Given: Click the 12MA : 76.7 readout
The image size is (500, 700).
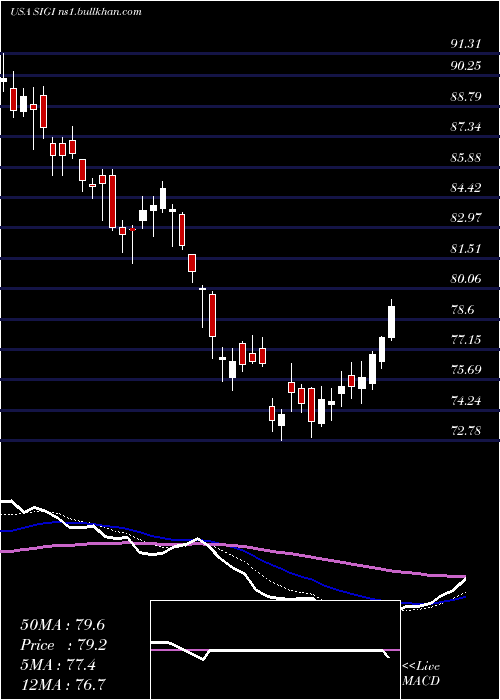Looking at the screenshot, I should (x=64, y=684).
